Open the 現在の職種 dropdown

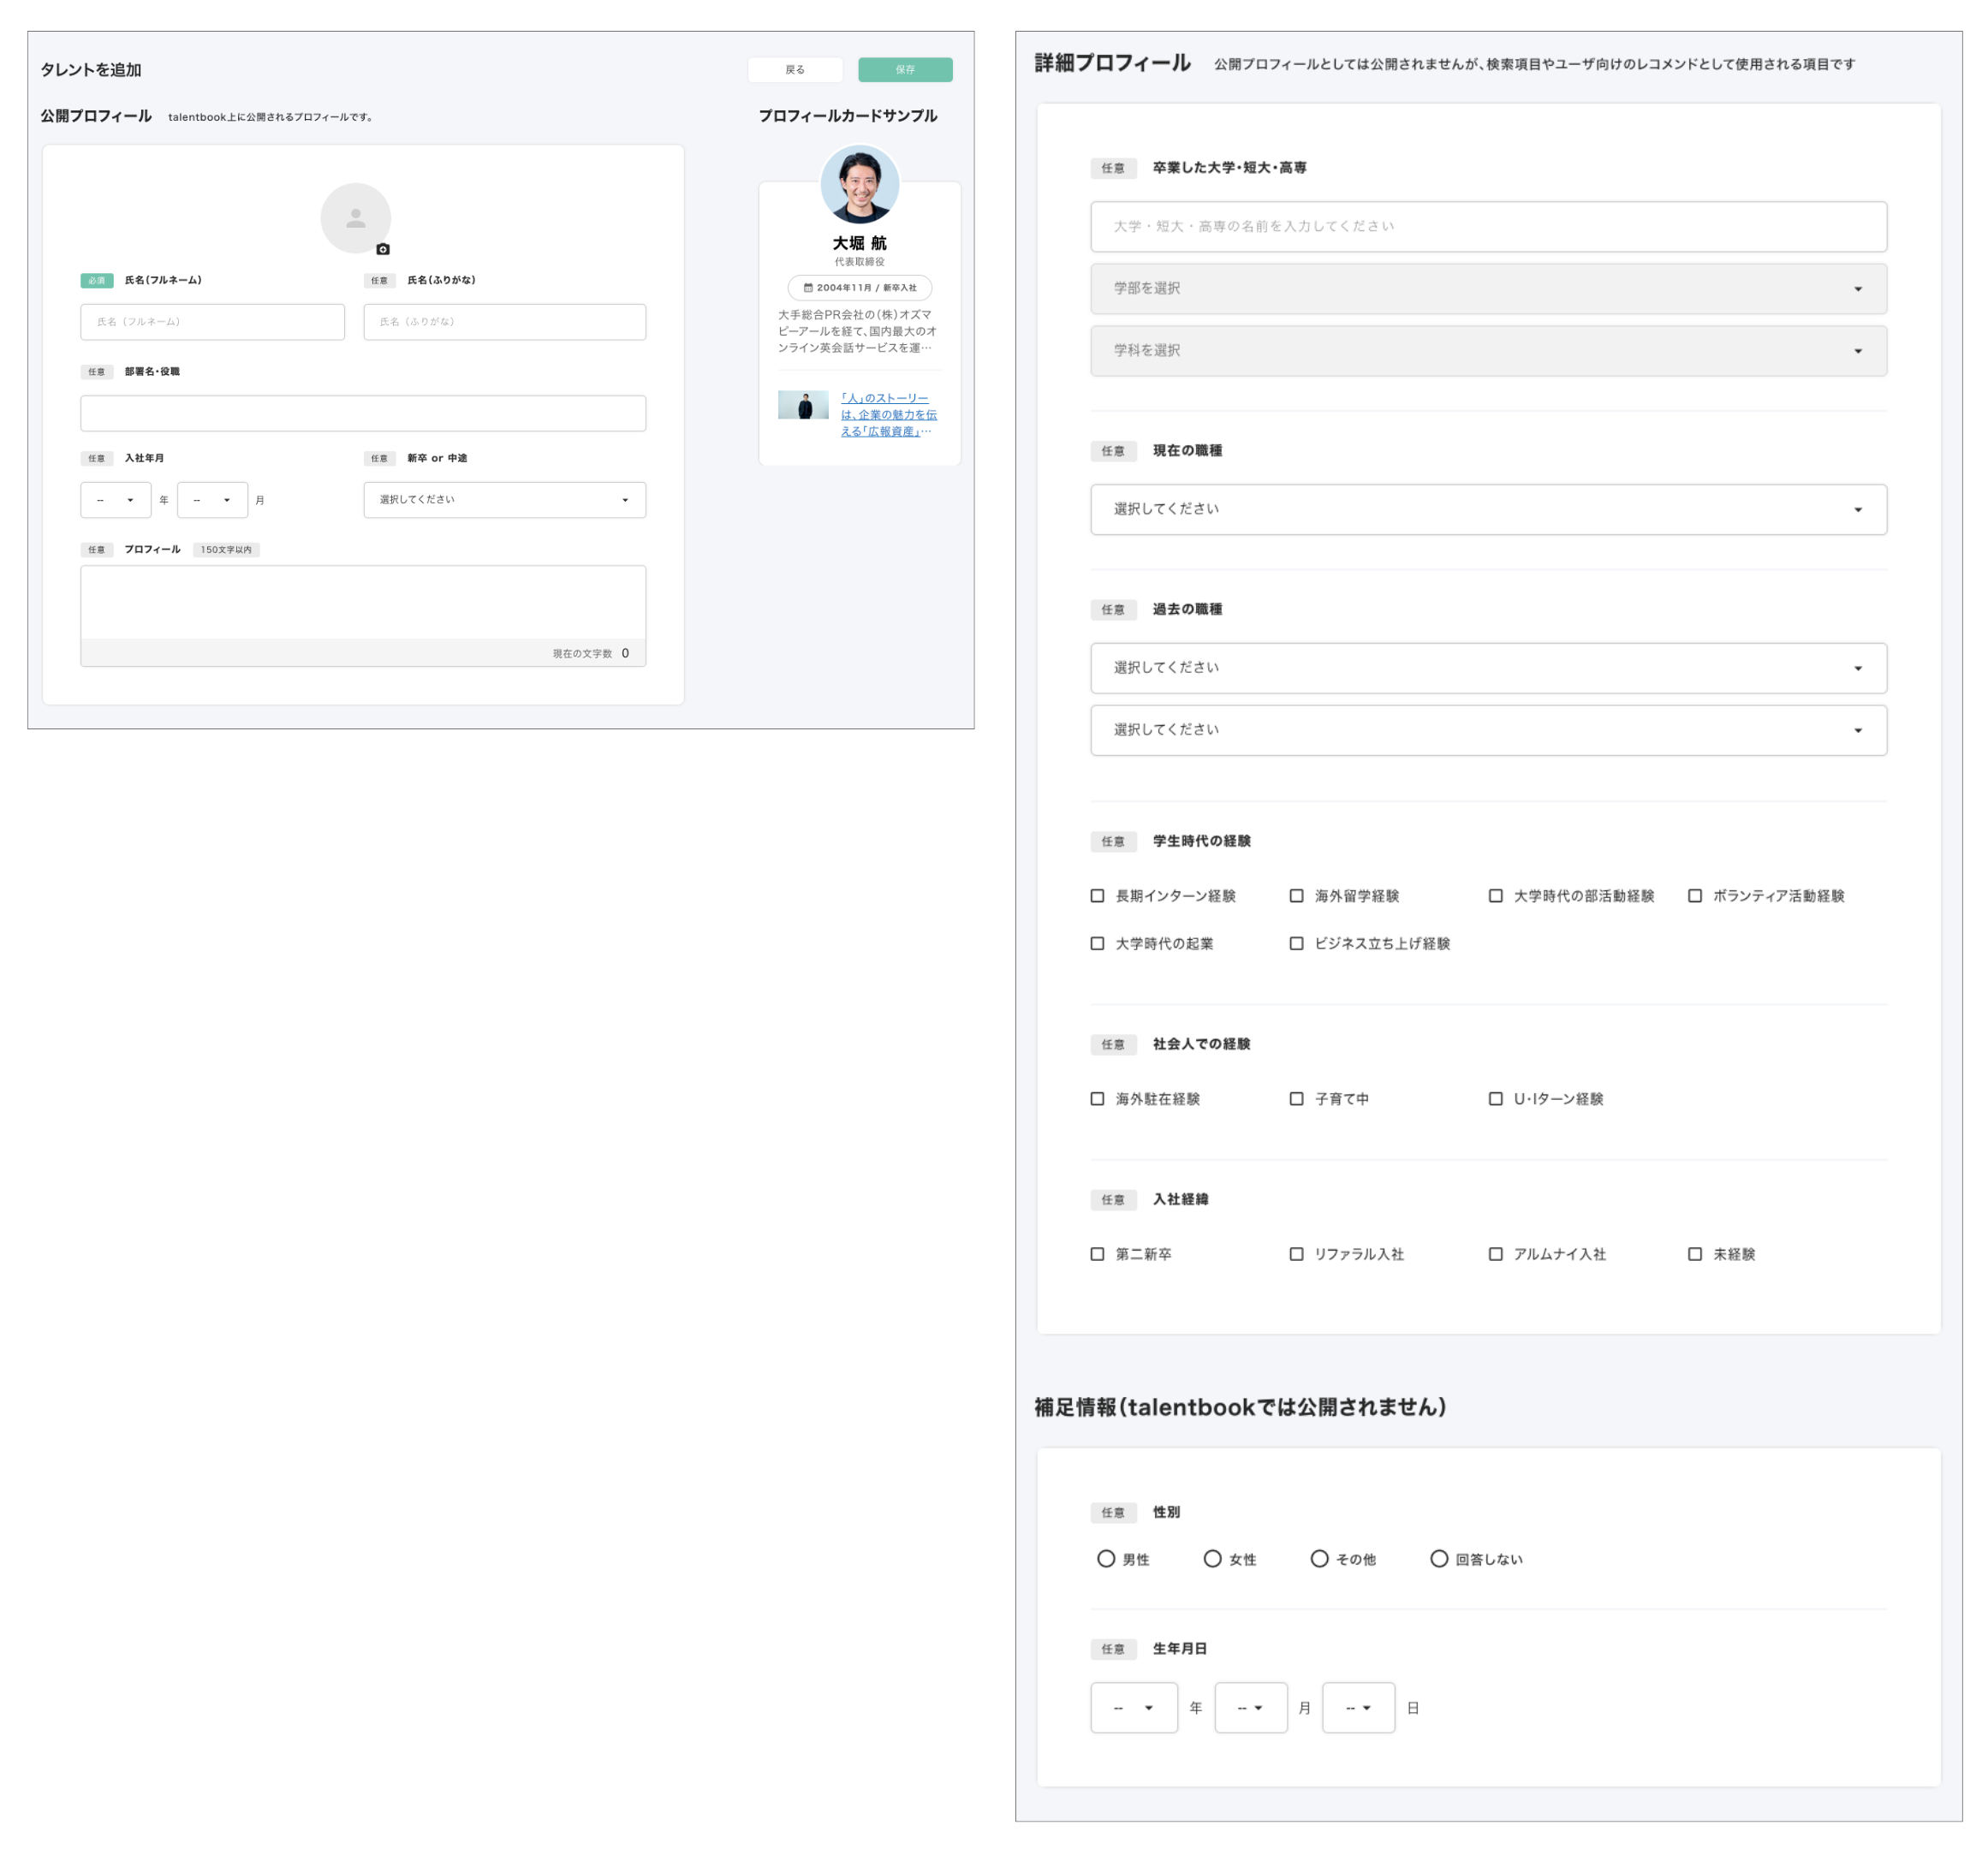click(x=1488, y=510)
